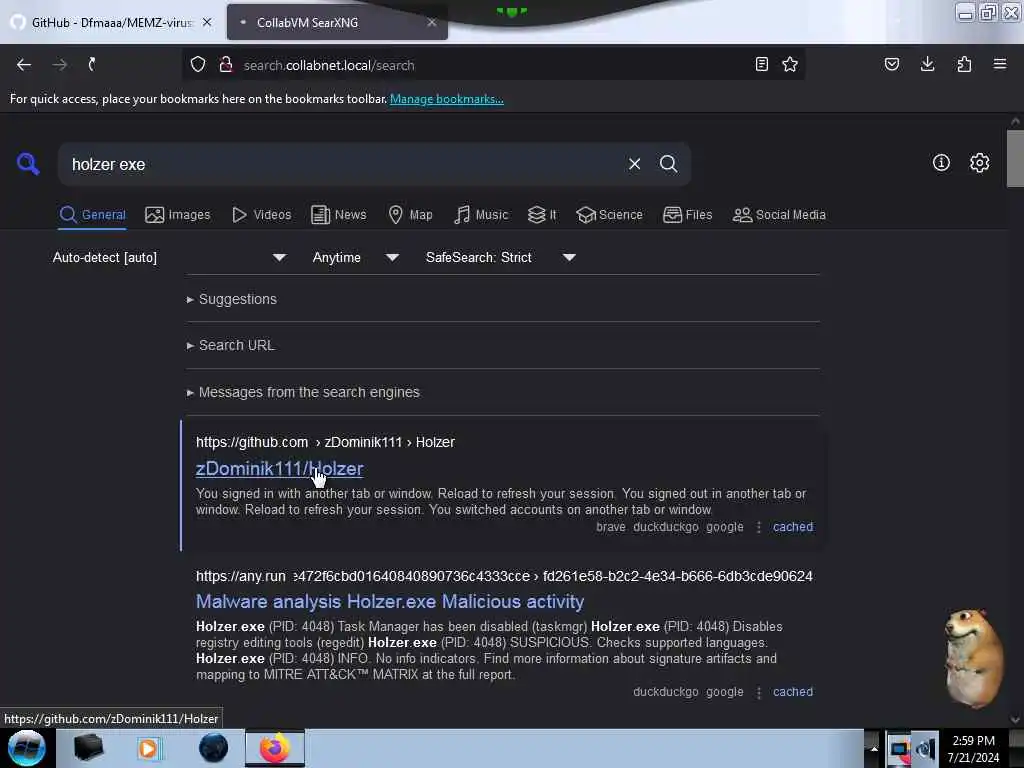Switch to Files search category
This screenshot has width=1024, height=768.
687,215
